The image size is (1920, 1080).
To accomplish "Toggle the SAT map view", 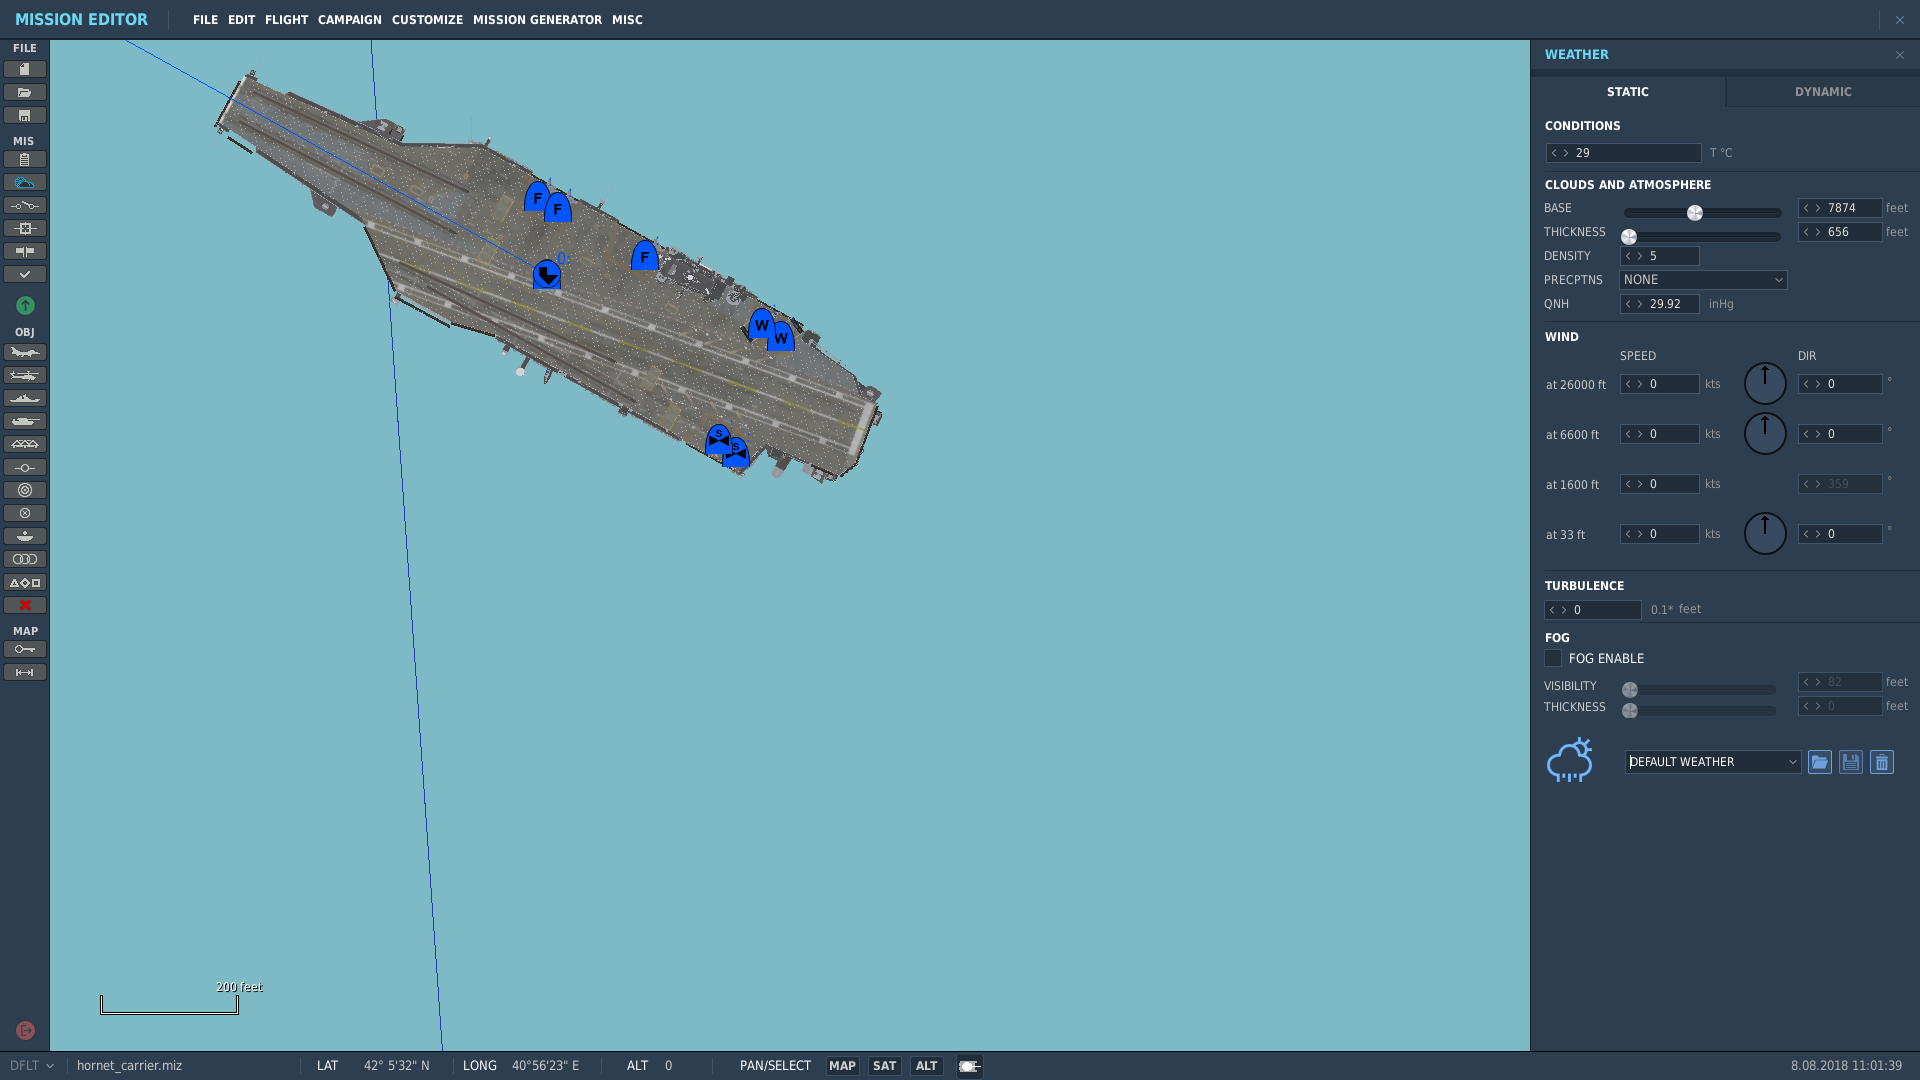I will (x=884, y=1066).
